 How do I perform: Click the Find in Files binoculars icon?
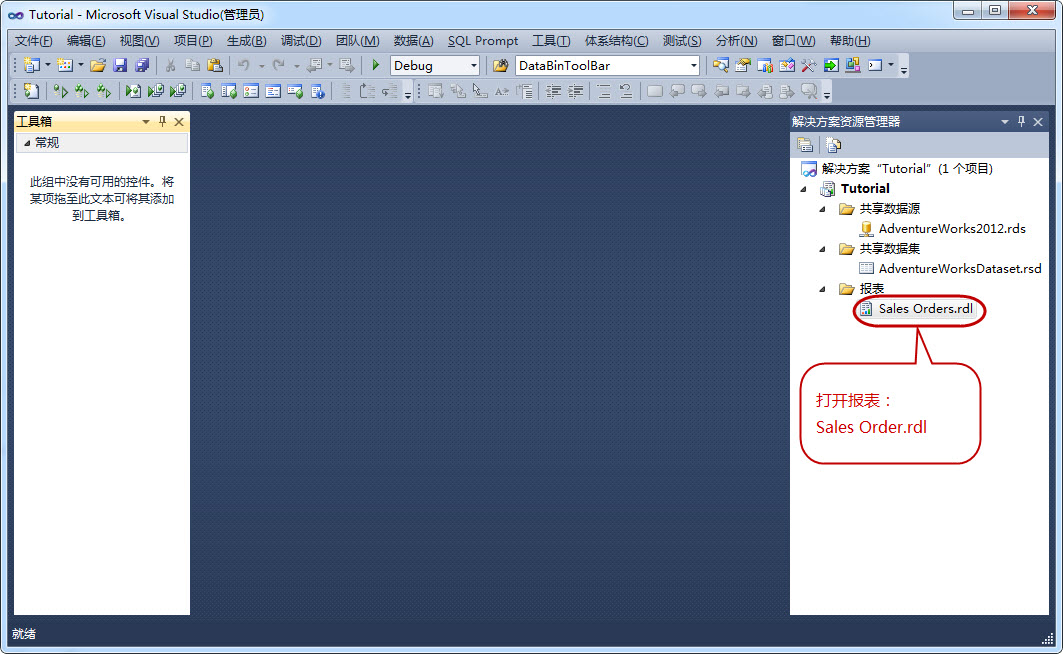pos(500,65)
